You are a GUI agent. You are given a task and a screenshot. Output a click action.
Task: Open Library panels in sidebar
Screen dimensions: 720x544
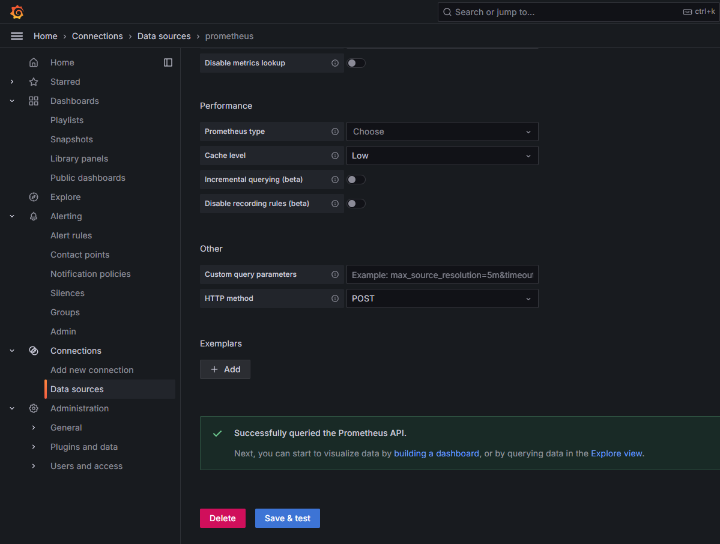79,159
